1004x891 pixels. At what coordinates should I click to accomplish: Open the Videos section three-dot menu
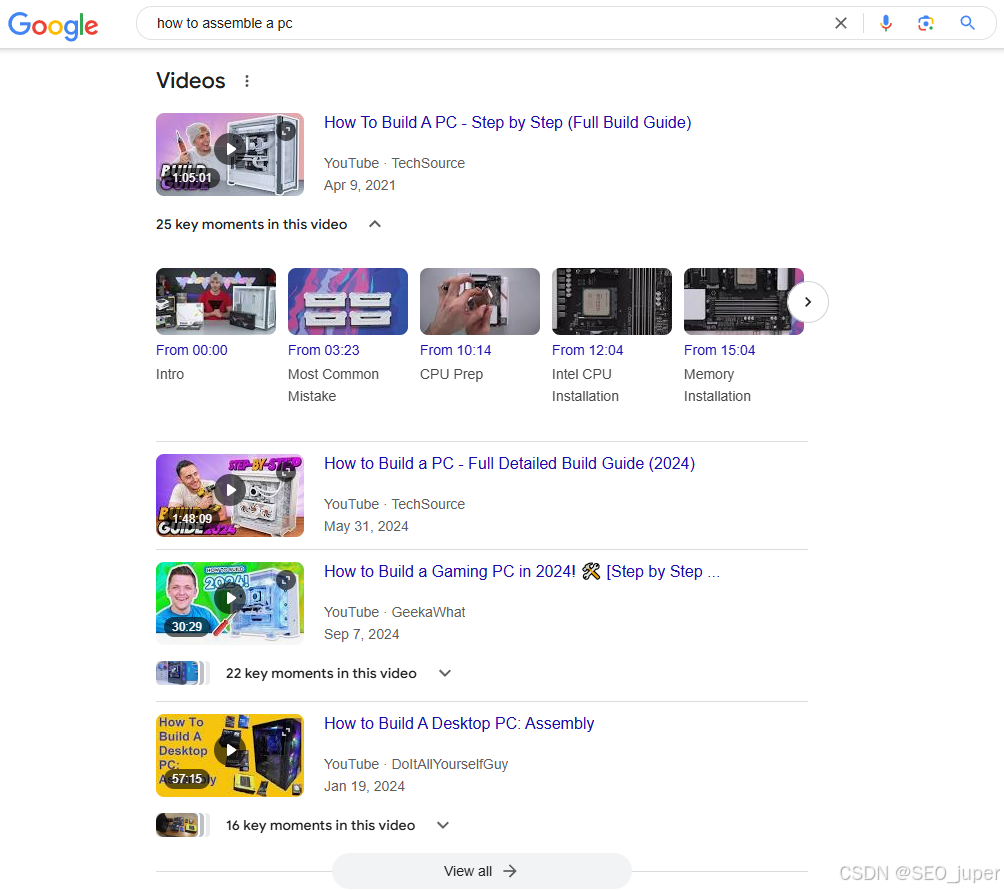coord(247,81)
